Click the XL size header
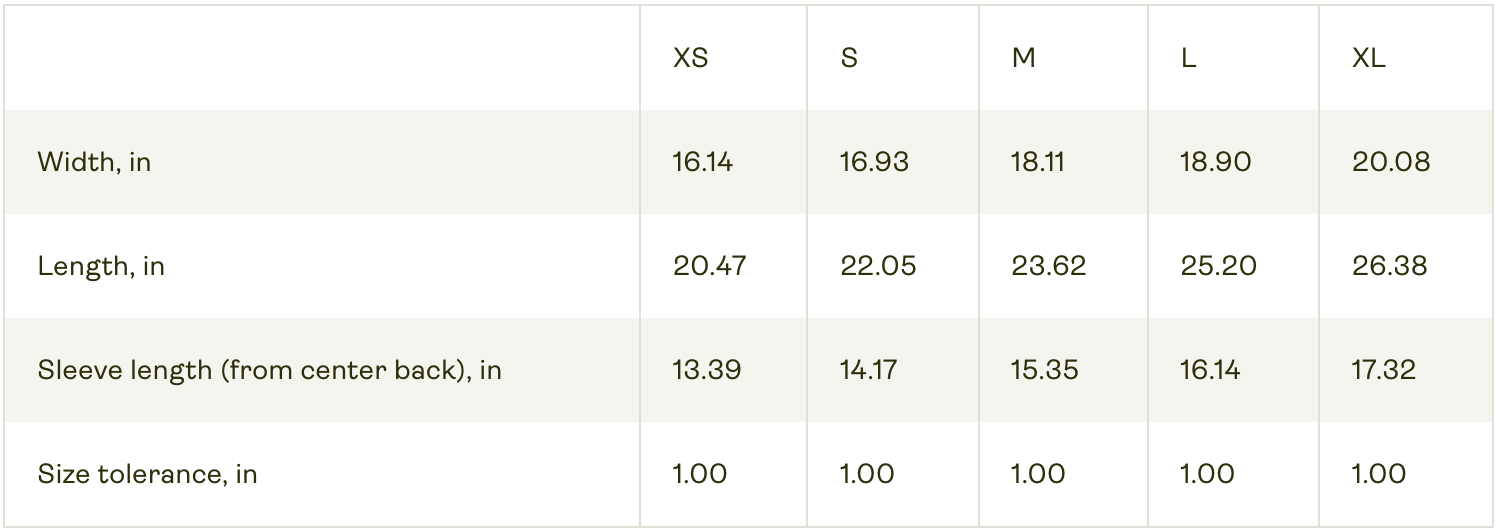The height and width of the screenshot is (532, 1496). click(x=1368, y=58)
